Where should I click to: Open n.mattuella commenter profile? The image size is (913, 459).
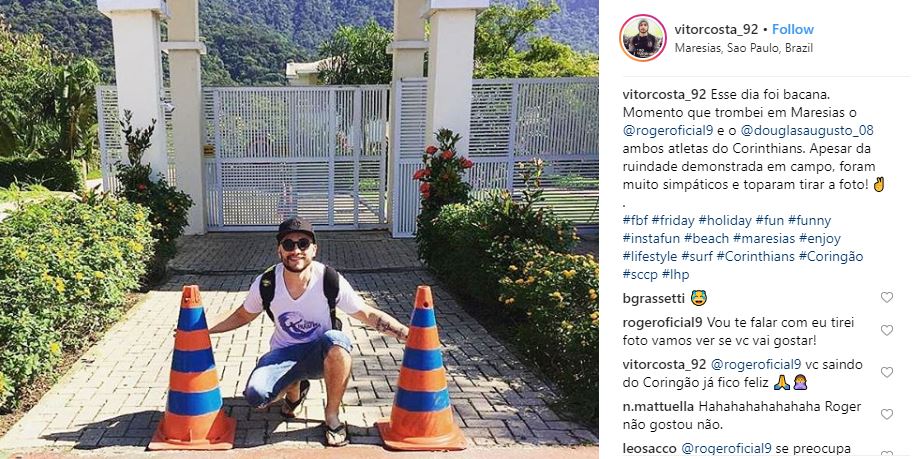tap(658, 407)
